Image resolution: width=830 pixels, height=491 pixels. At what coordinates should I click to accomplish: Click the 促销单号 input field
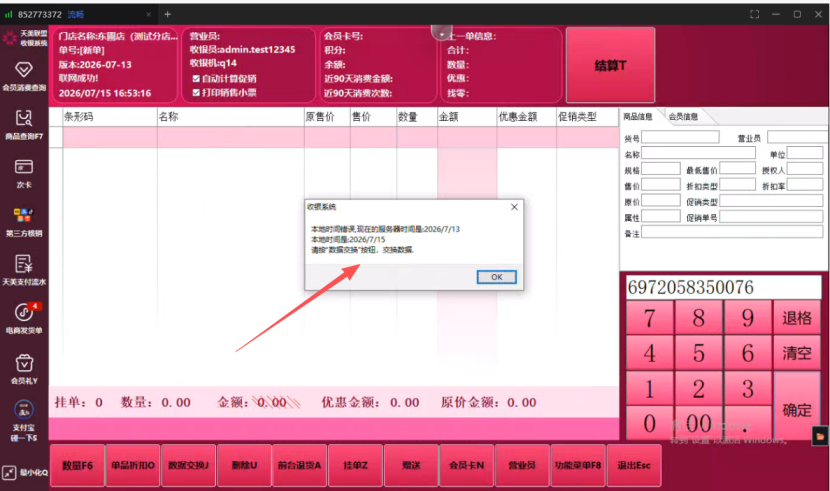(771, 216)
